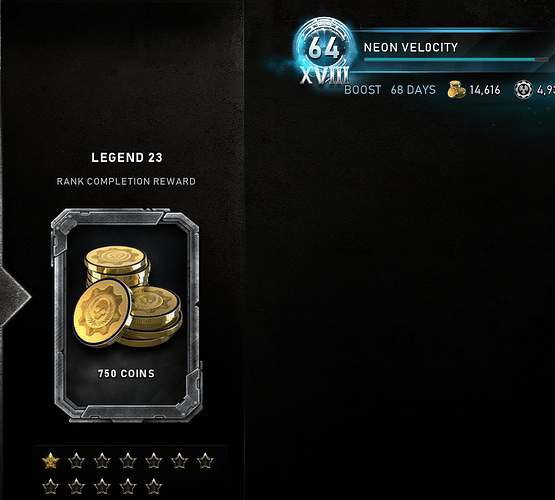Click the gold coins icon beside 14,616

[456, 90]
